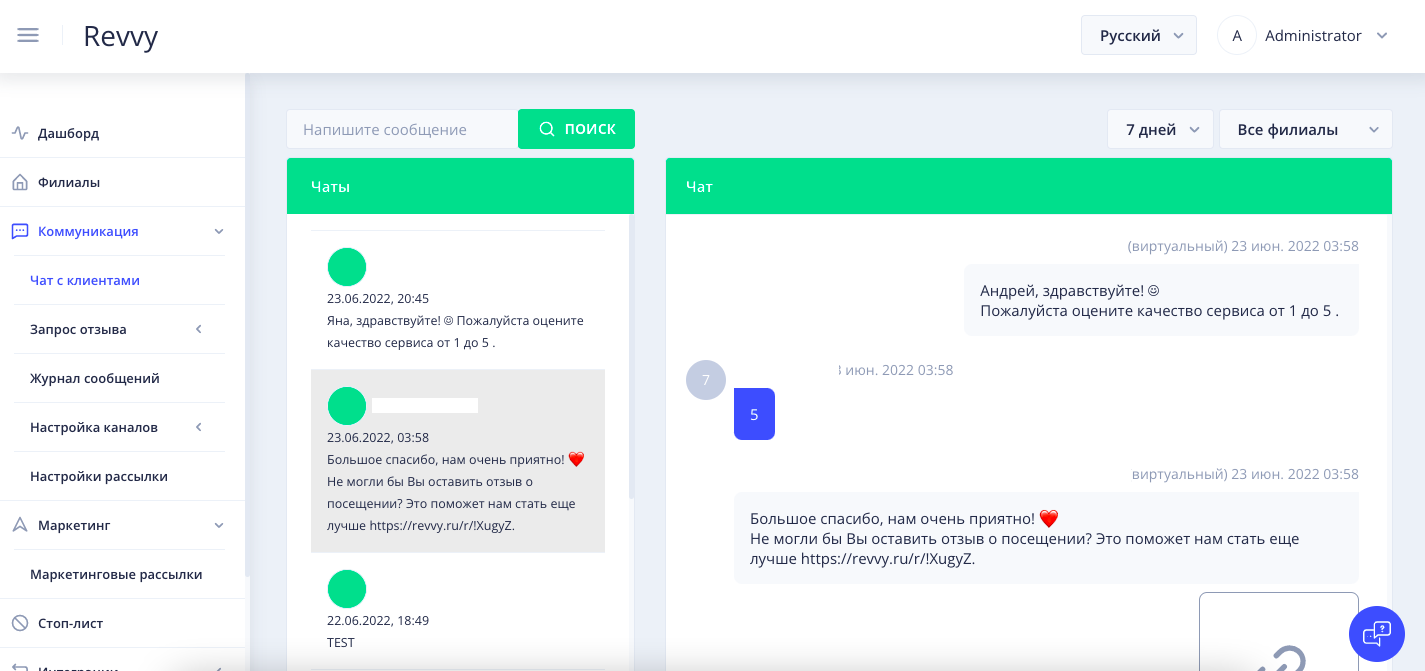Expand the Настройка каналов submenu

(x=198, y=427)
